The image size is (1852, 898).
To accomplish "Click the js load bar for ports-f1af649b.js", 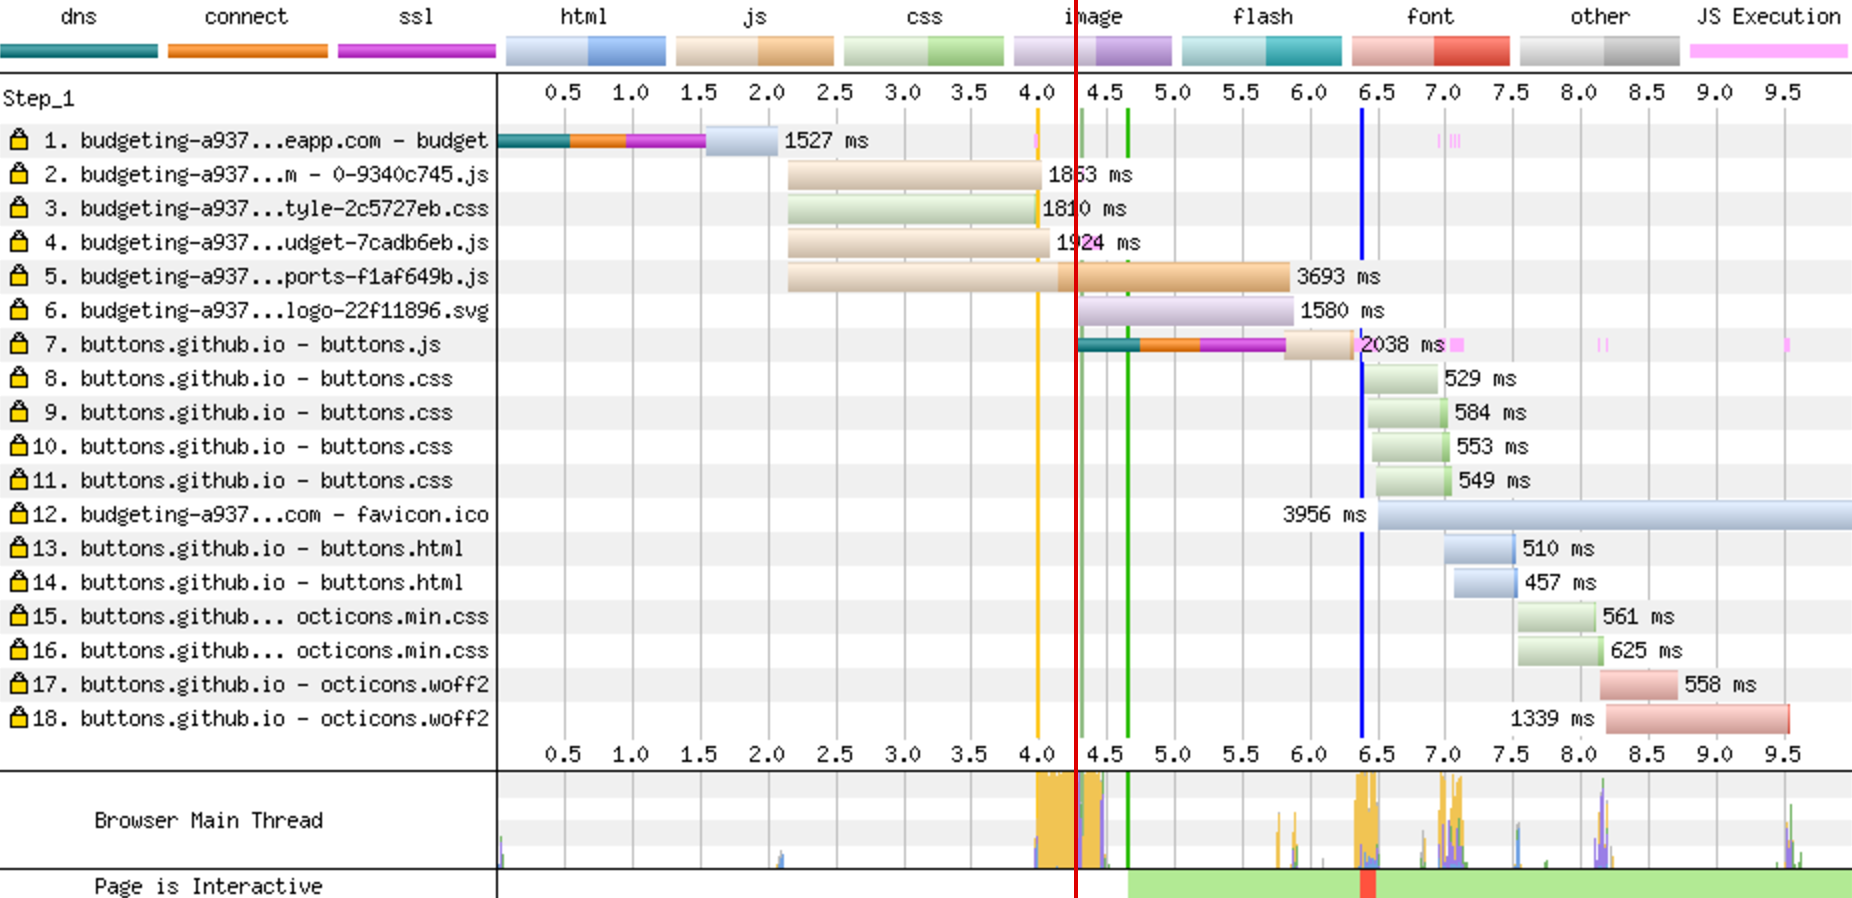I will click(1038, 276).
